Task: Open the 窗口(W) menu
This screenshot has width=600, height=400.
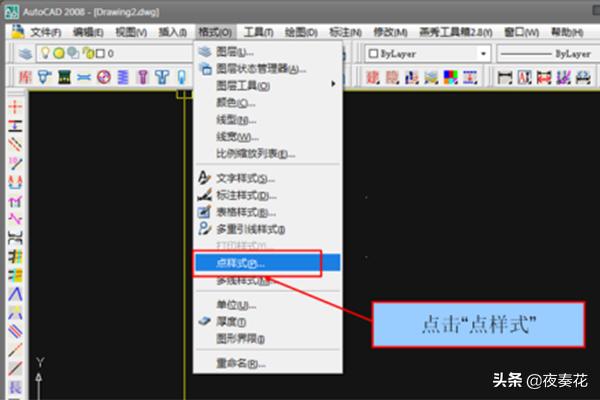Action: pos(521,32)
